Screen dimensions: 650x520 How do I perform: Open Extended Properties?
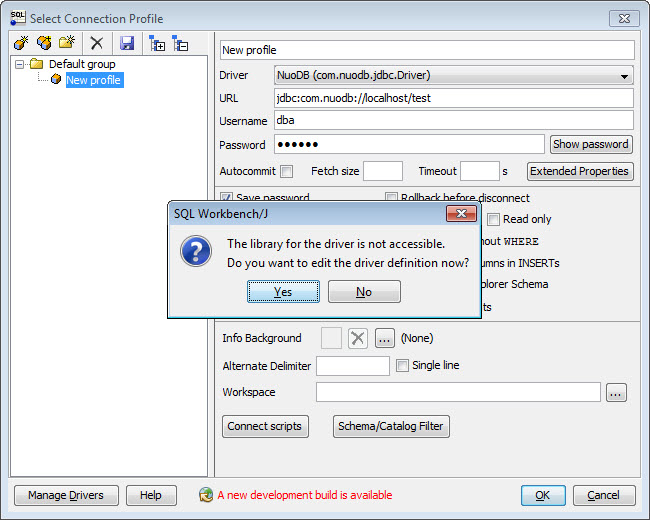[x=580, y=171]
